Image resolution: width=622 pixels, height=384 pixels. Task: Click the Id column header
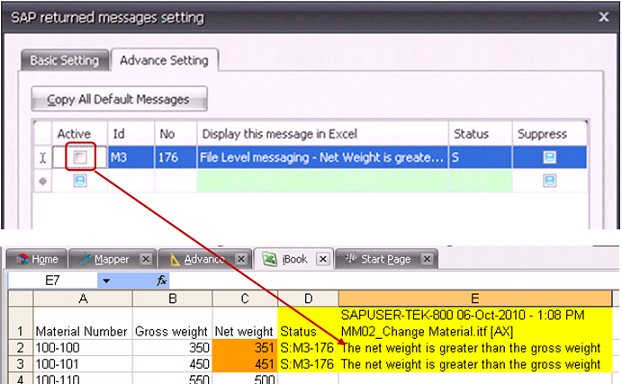tap(131, 134)
